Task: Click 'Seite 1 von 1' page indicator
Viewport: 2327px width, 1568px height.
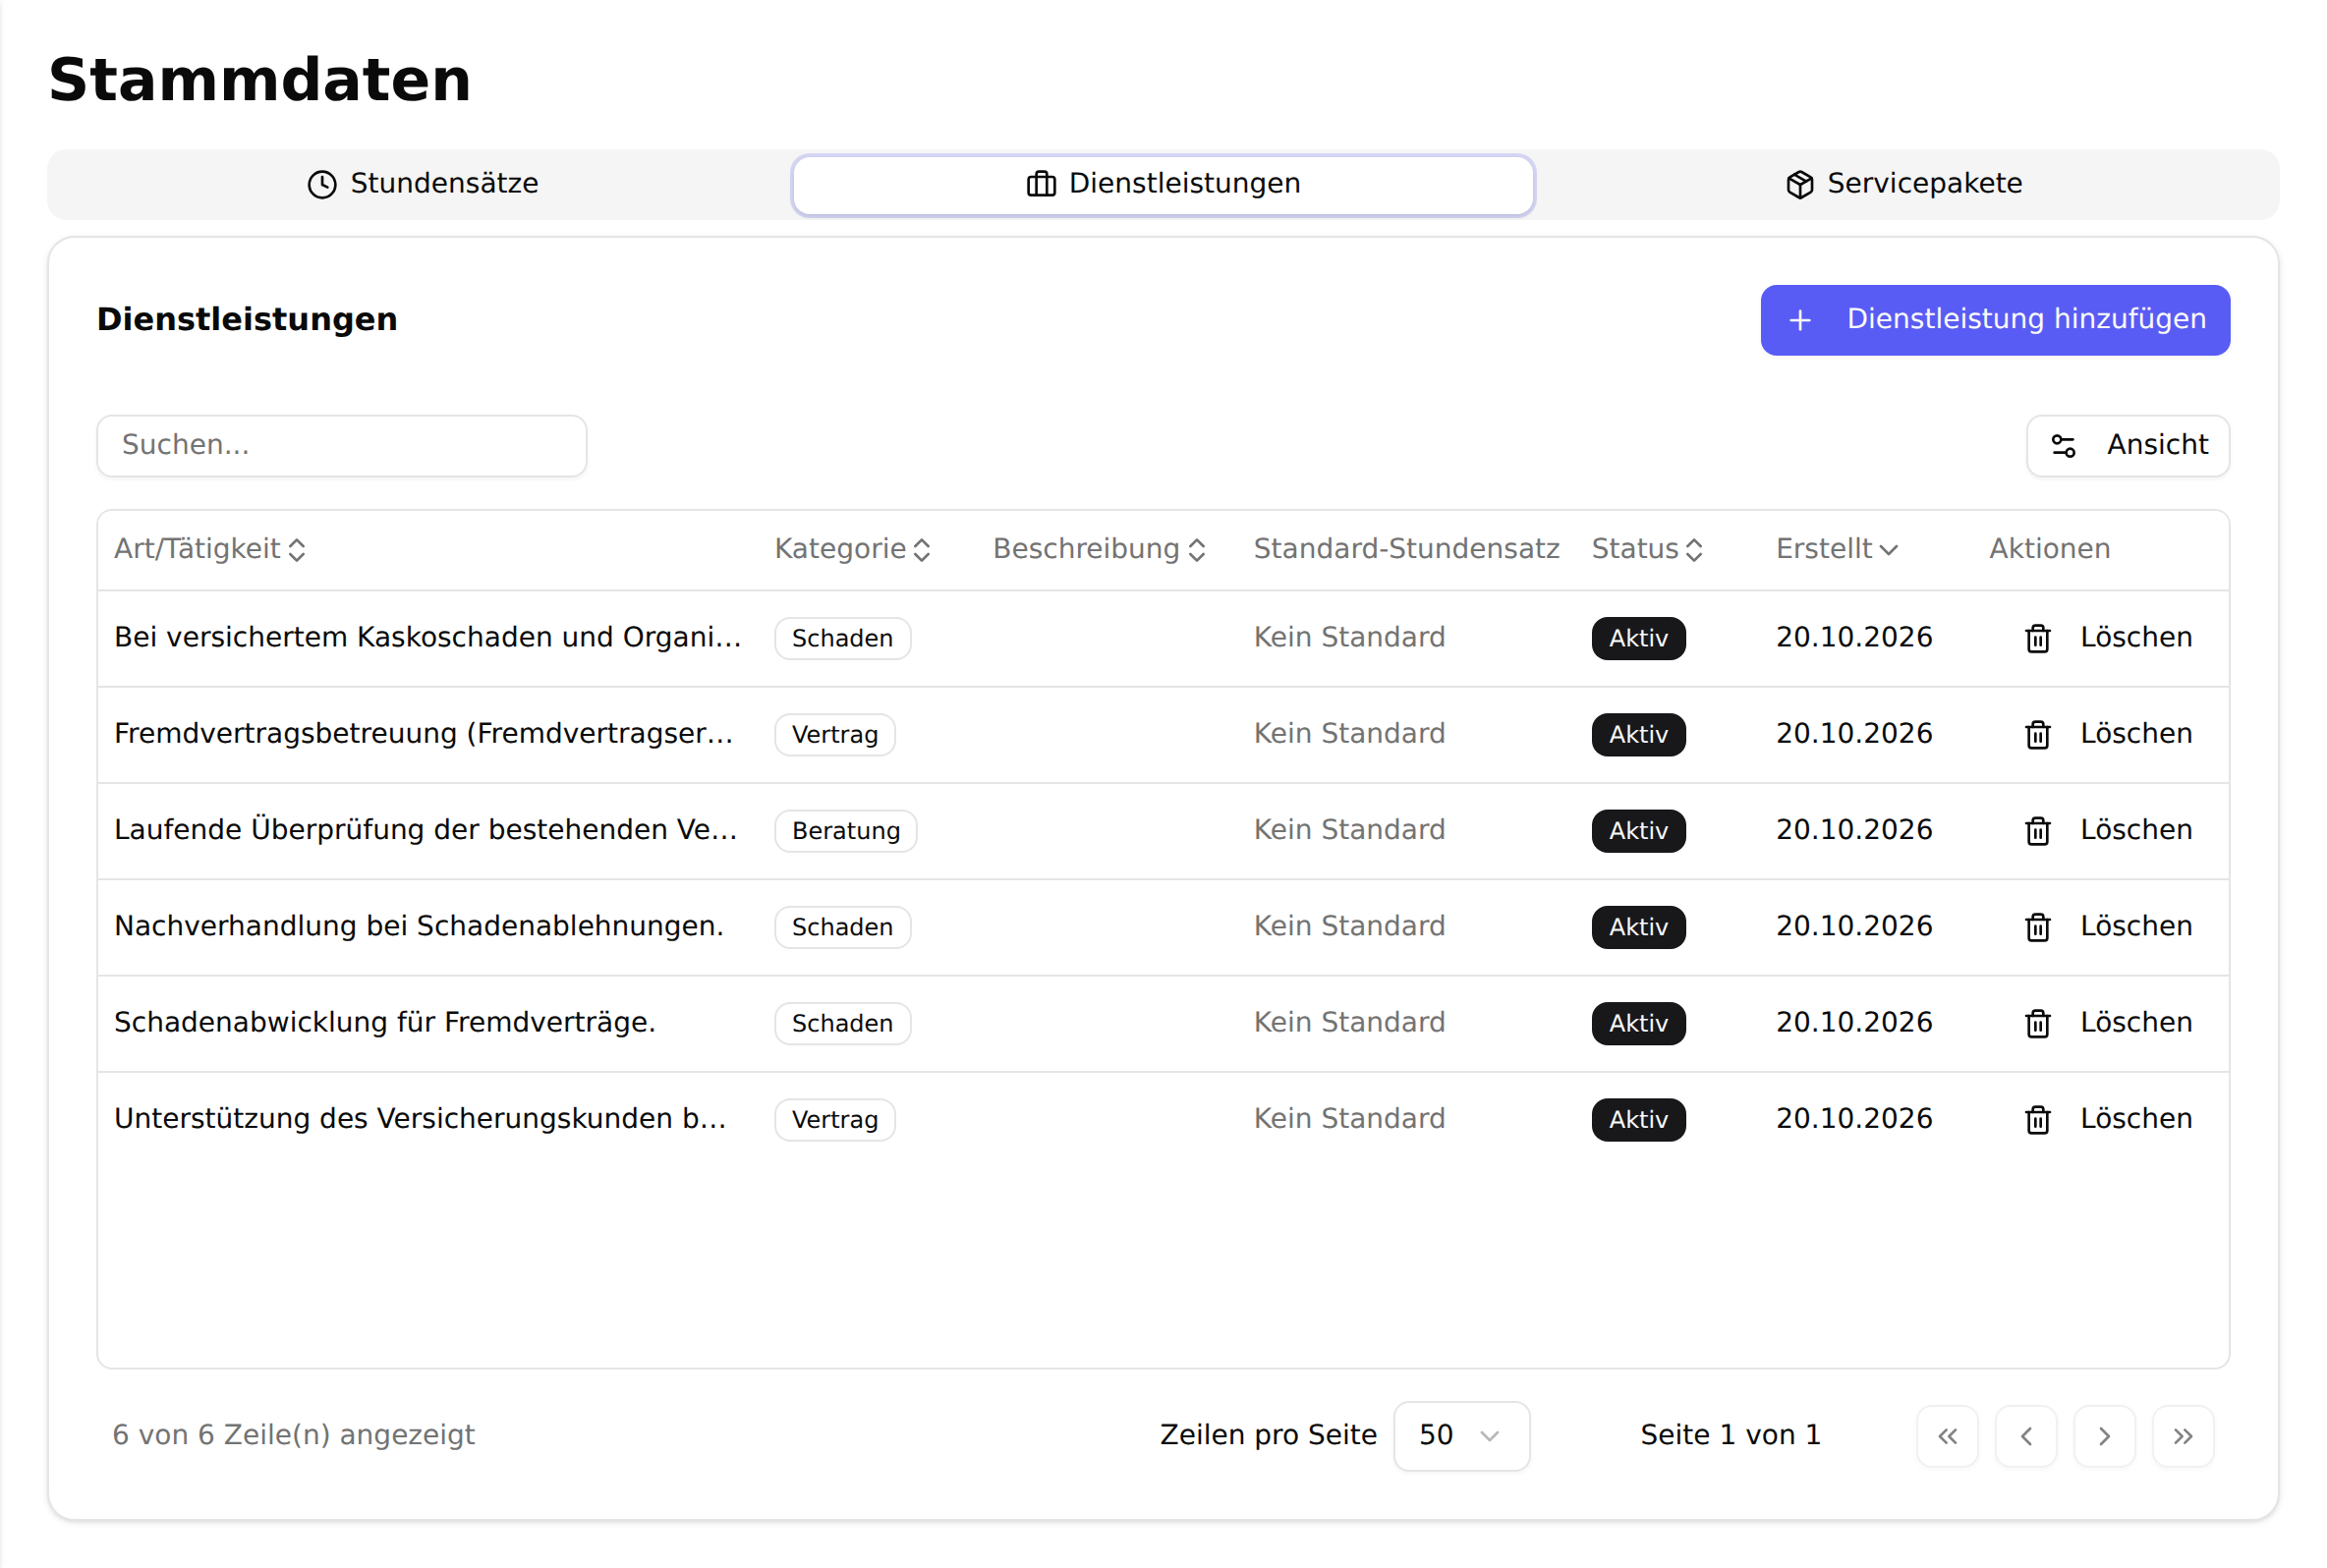Action: [x=1730, y=1435]
